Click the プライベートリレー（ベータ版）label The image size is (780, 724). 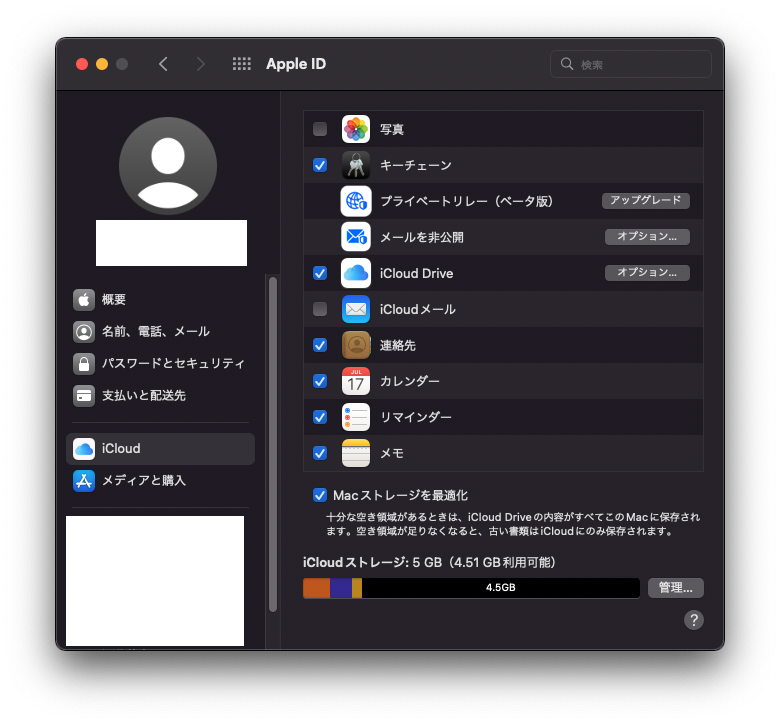coord(467,201)
